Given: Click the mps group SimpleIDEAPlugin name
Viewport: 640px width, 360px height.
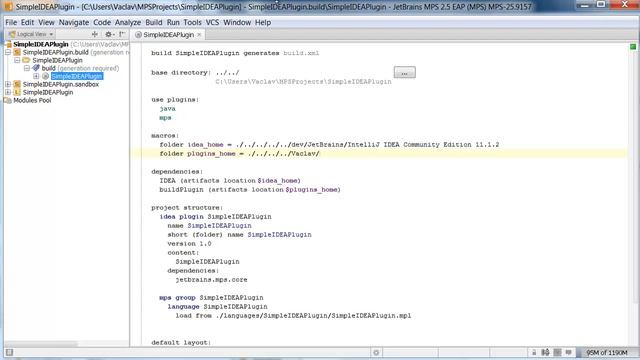Looking at the screenshot, I should (231, 298).
